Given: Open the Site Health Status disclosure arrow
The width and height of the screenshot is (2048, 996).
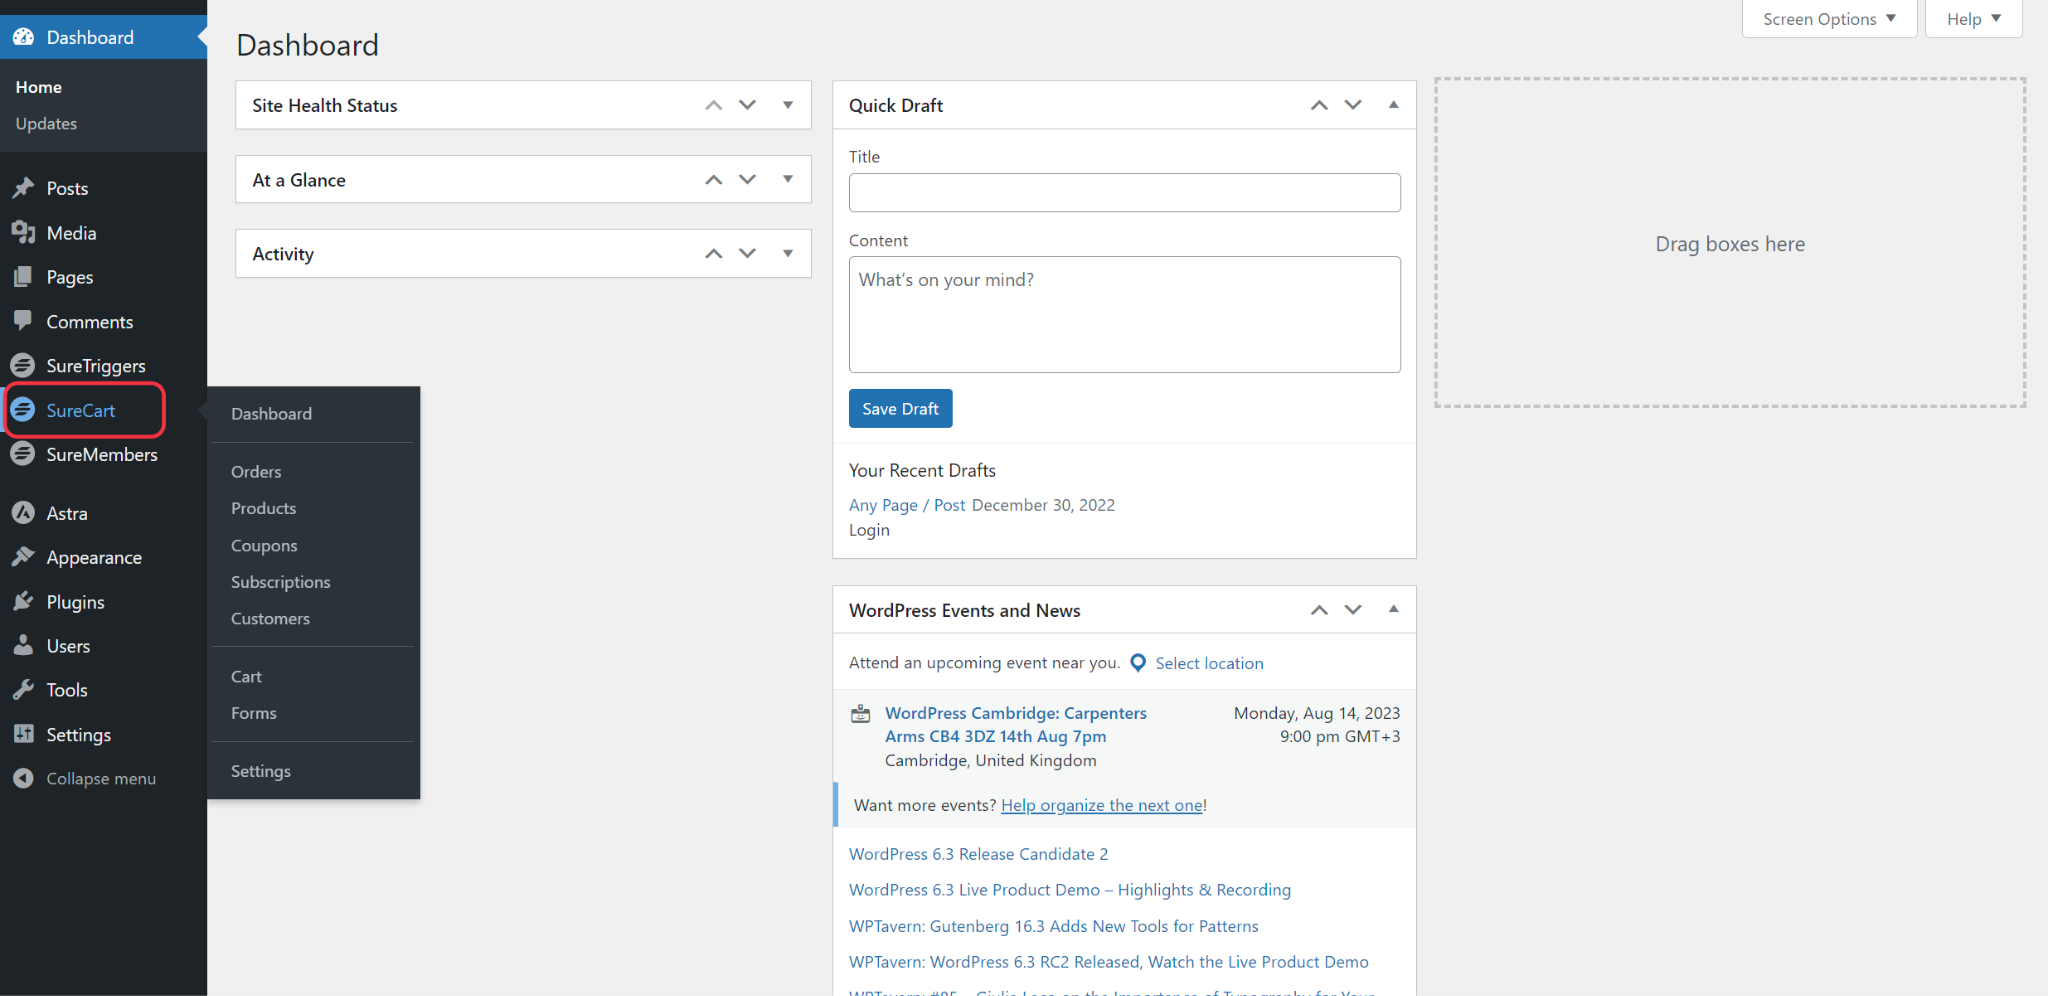Looking at the screenshot, I should [x=788, y=105].
